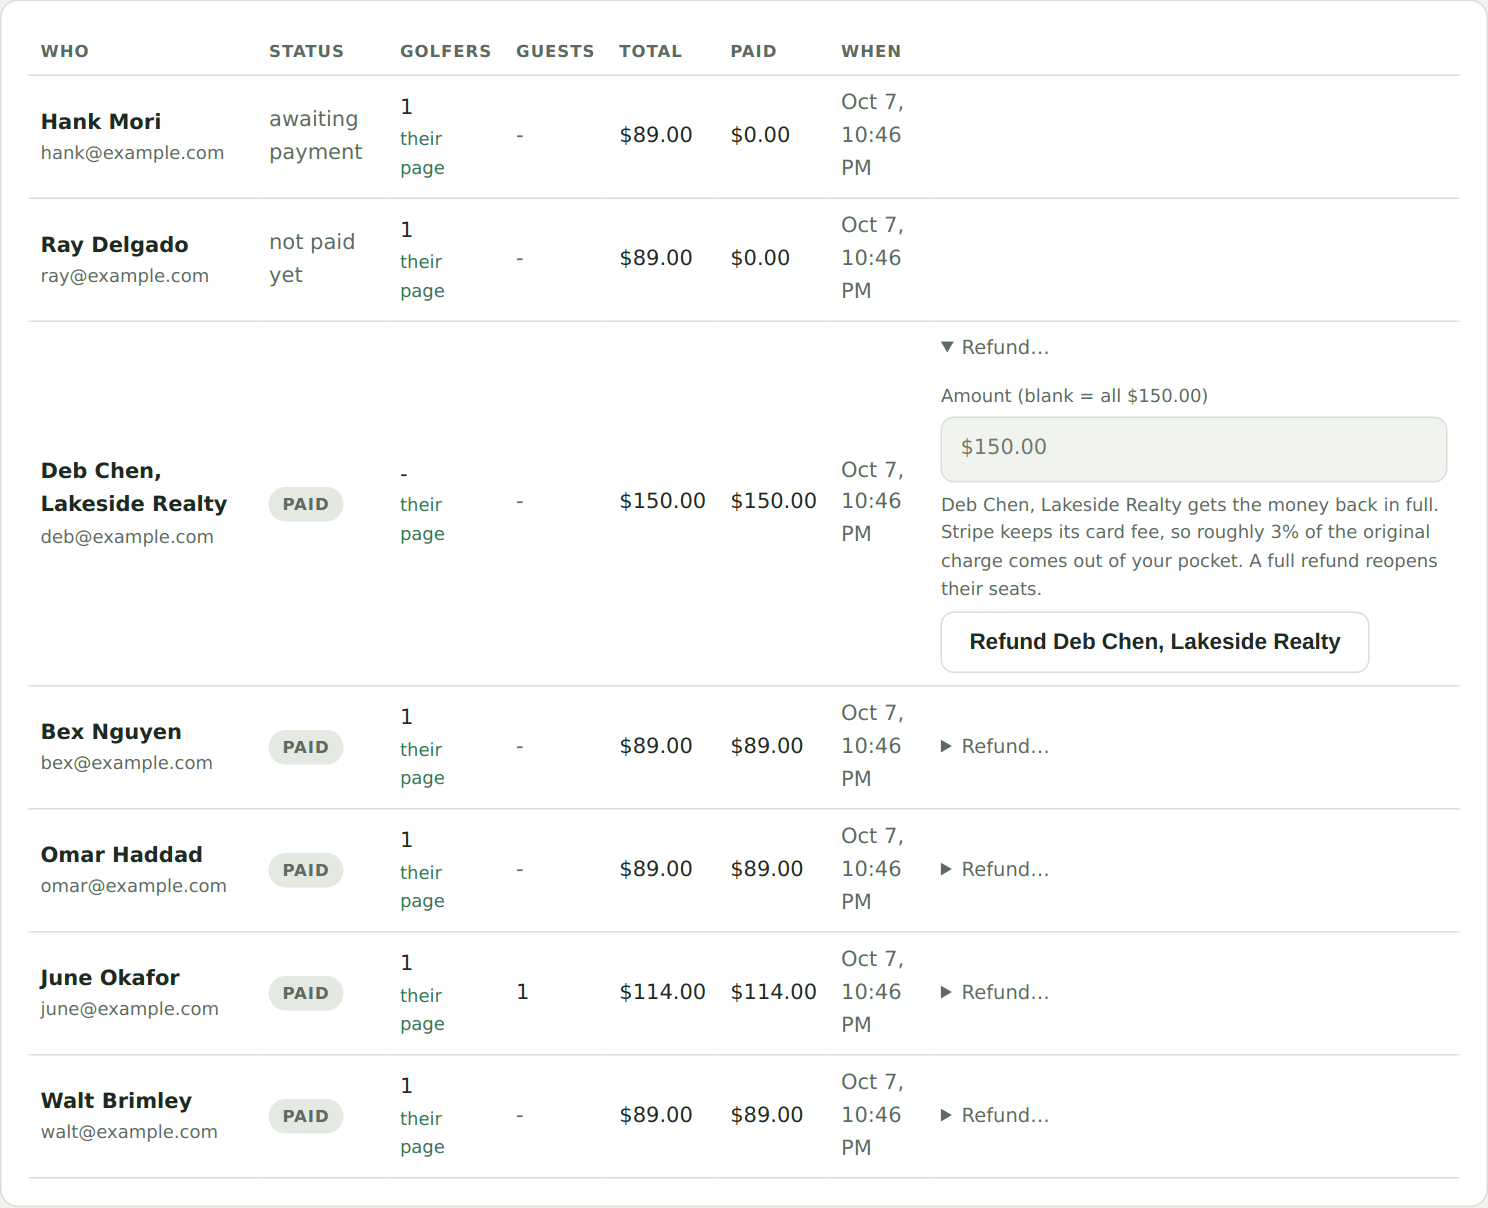Select the name Omar Haddad
The height and width of the screenshot is (1208, 1488).
(x=122, y=855)
